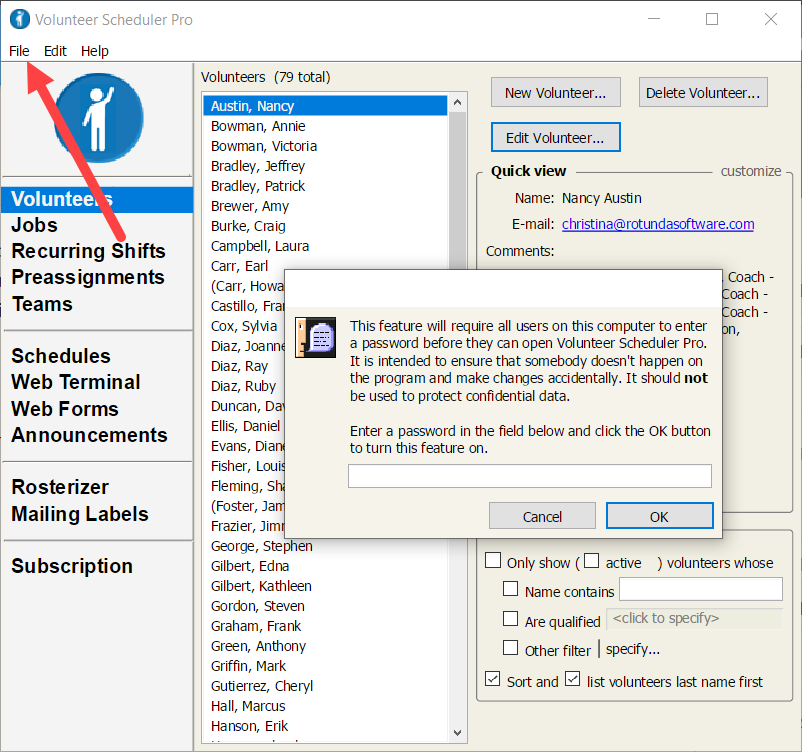
Task: Go to the Rosterizer section
Action: click(x=60, y=488)
